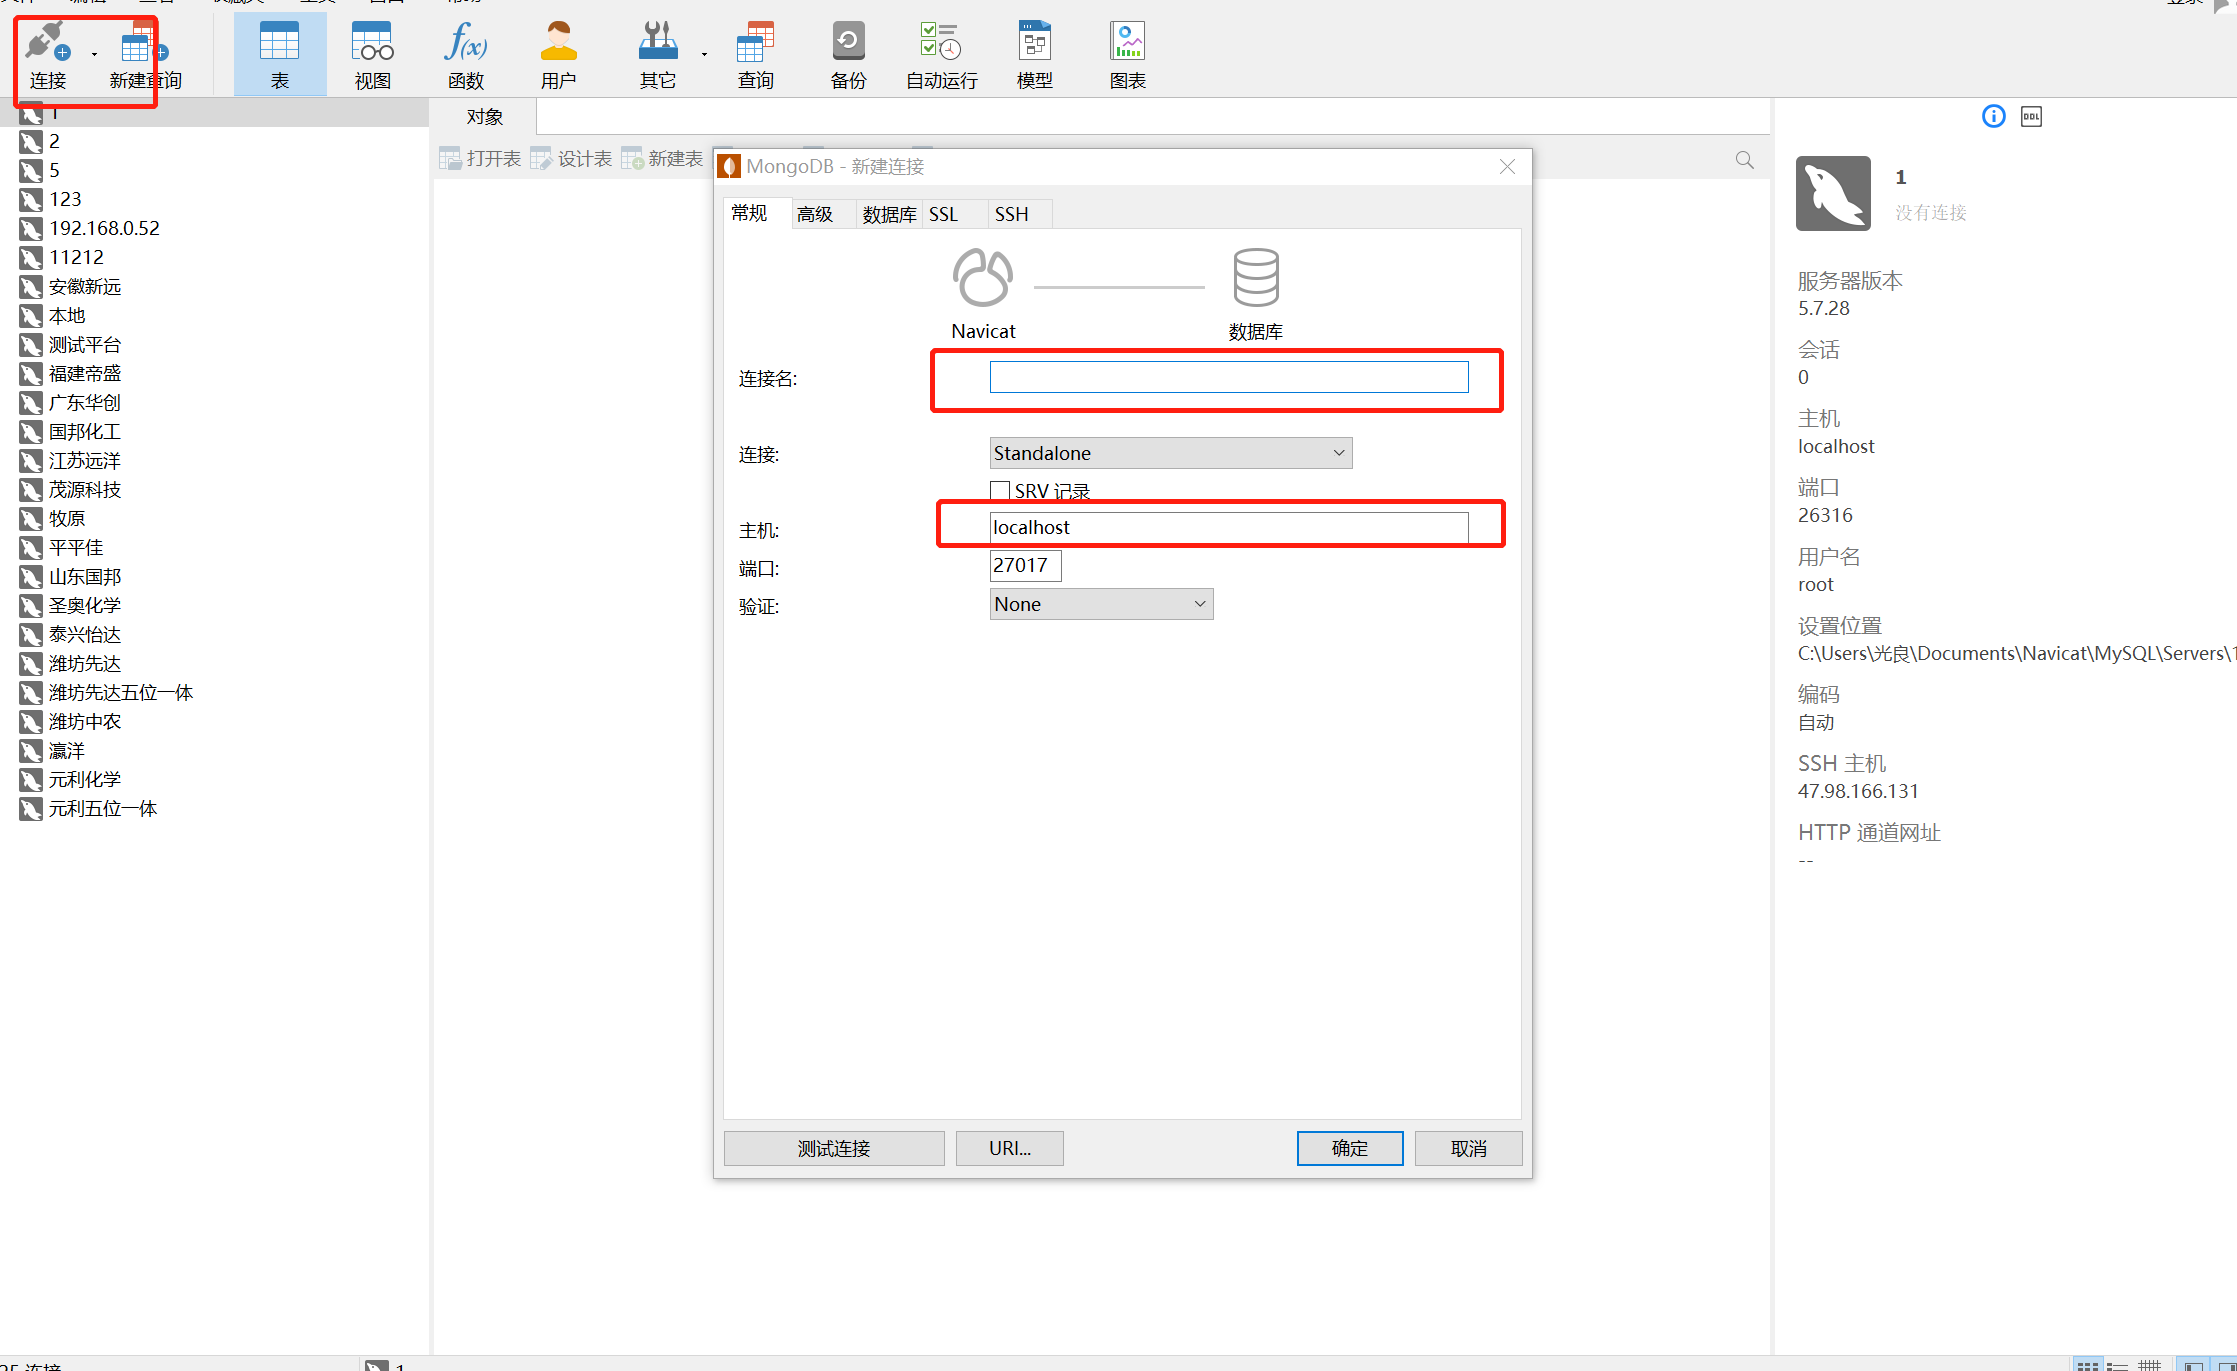Click the 端口 27017 input field
Screen dimensions: 2237x1371
pos(1025,565)
